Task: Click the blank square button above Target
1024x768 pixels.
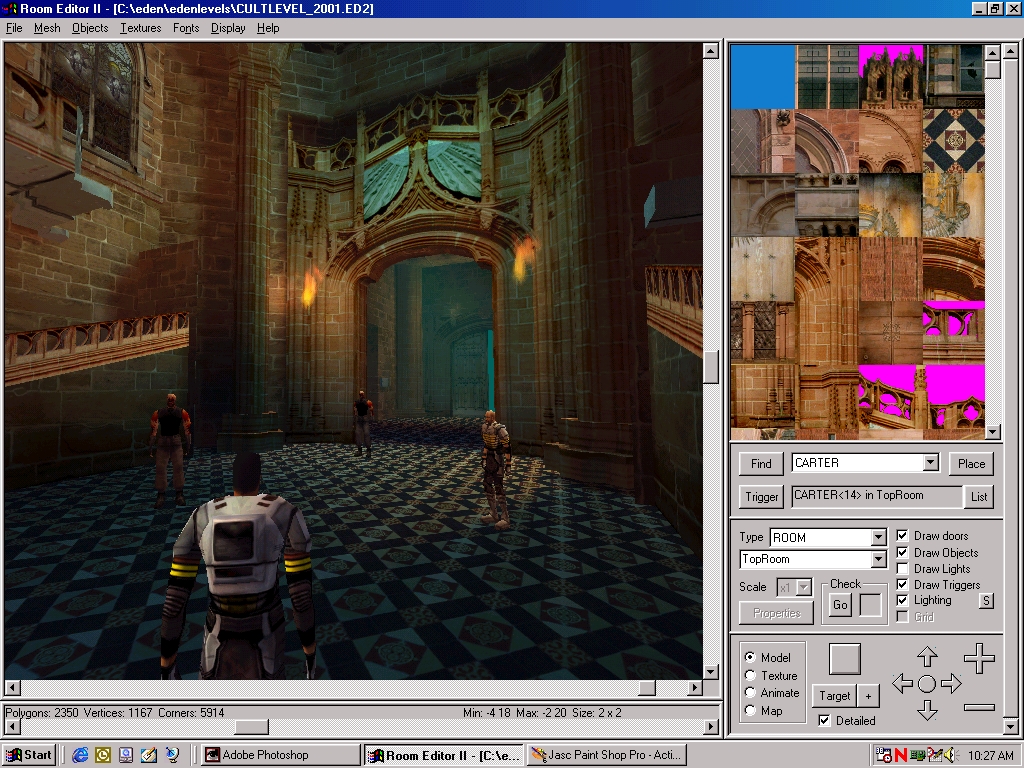Action: point(844,658)
